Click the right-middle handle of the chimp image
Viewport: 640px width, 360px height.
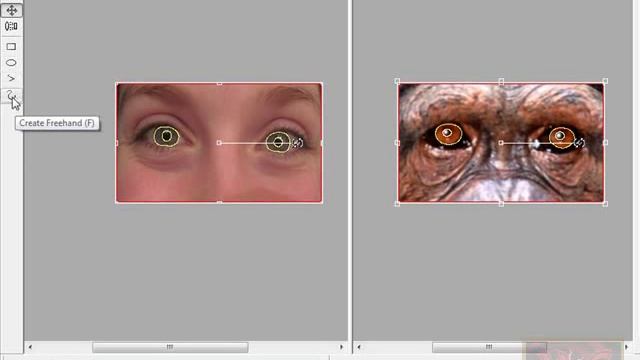[605, 143]
